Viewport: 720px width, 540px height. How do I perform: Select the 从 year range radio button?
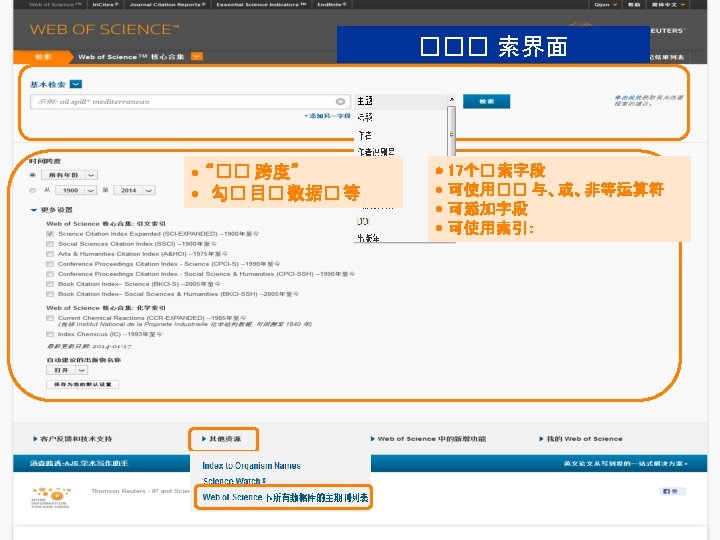(x=33, y=190)
